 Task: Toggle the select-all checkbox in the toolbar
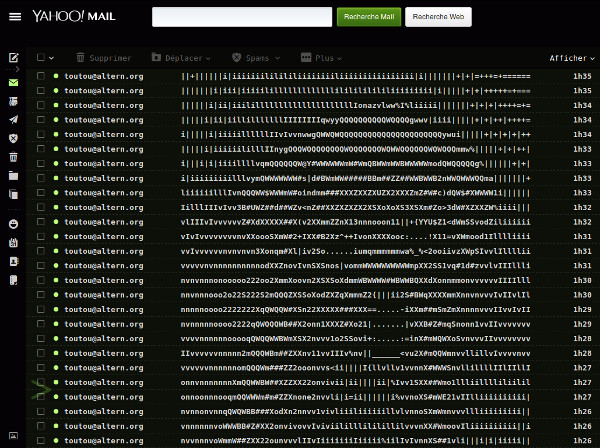coord(41,57)
